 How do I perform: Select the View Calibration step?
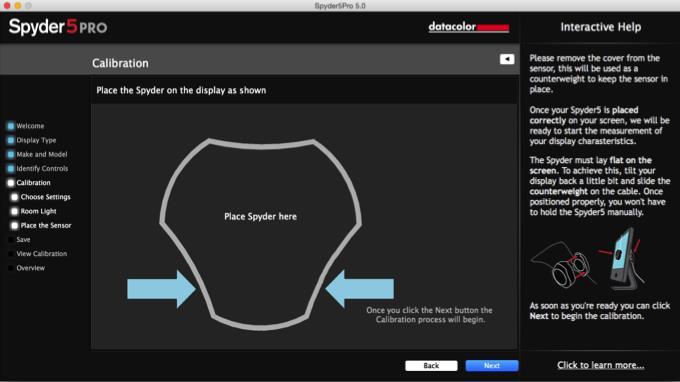(42, 254)
